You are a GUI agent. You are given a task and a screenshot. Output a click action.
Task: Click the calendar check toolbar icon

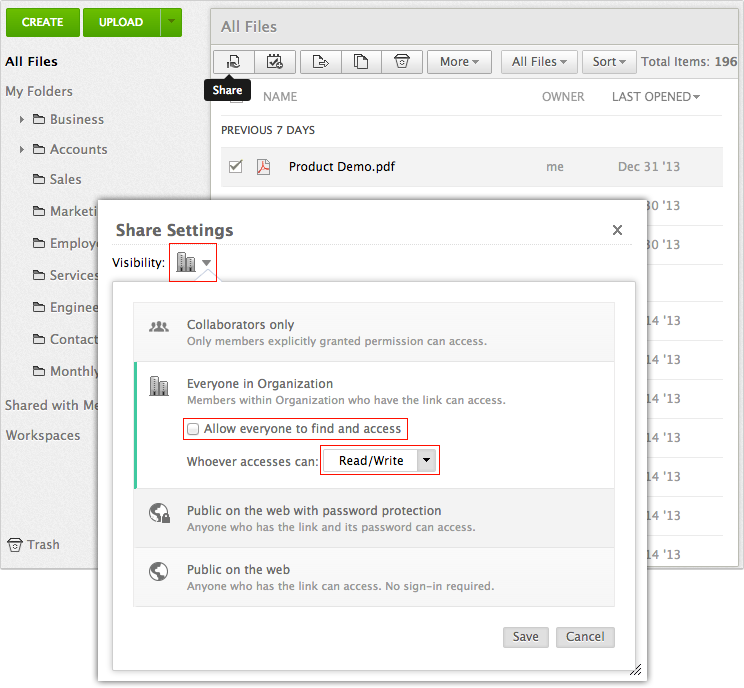pos(275,62)
